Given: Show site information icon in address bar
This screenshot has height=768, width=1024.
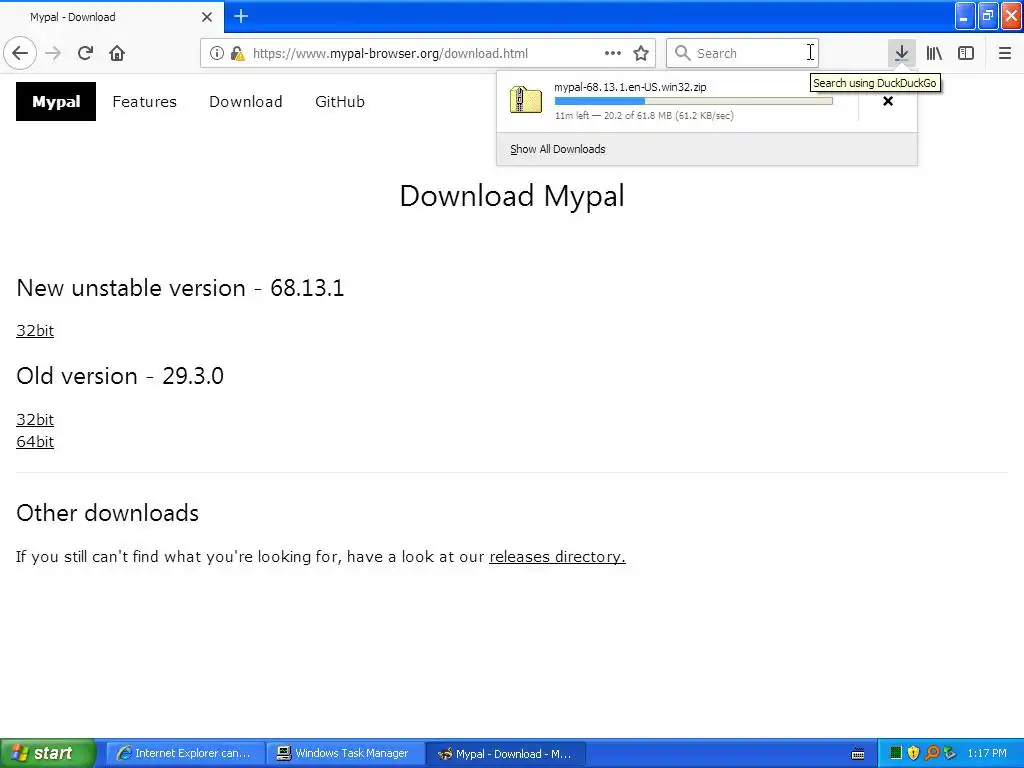Looking at the screenshot, I should coord(217,53).
